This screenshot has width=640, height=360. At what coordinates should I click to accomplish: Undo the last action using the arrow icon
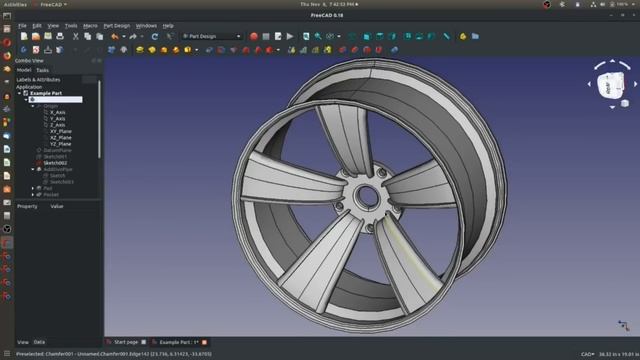pos(115,36)
